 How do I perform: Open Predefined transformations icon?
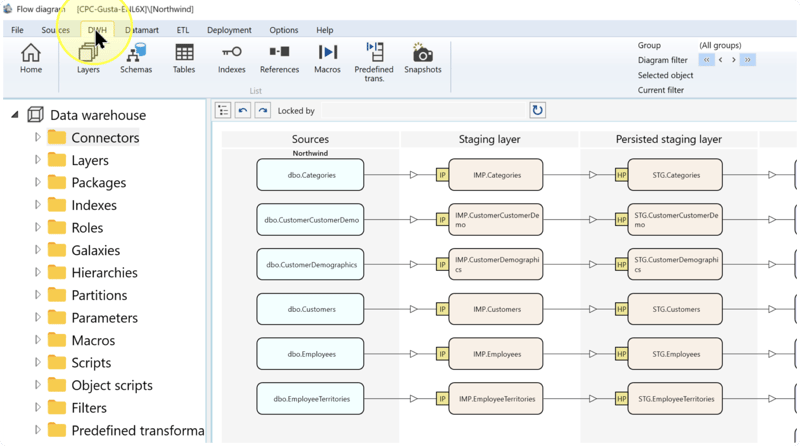click(x=374, y=62)
